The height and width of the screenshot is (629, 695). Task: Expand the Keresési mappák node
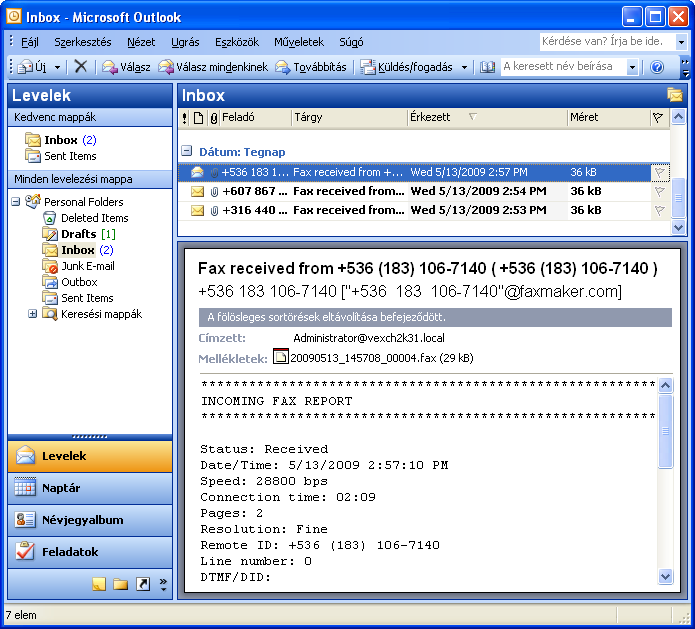pos(32,314)
